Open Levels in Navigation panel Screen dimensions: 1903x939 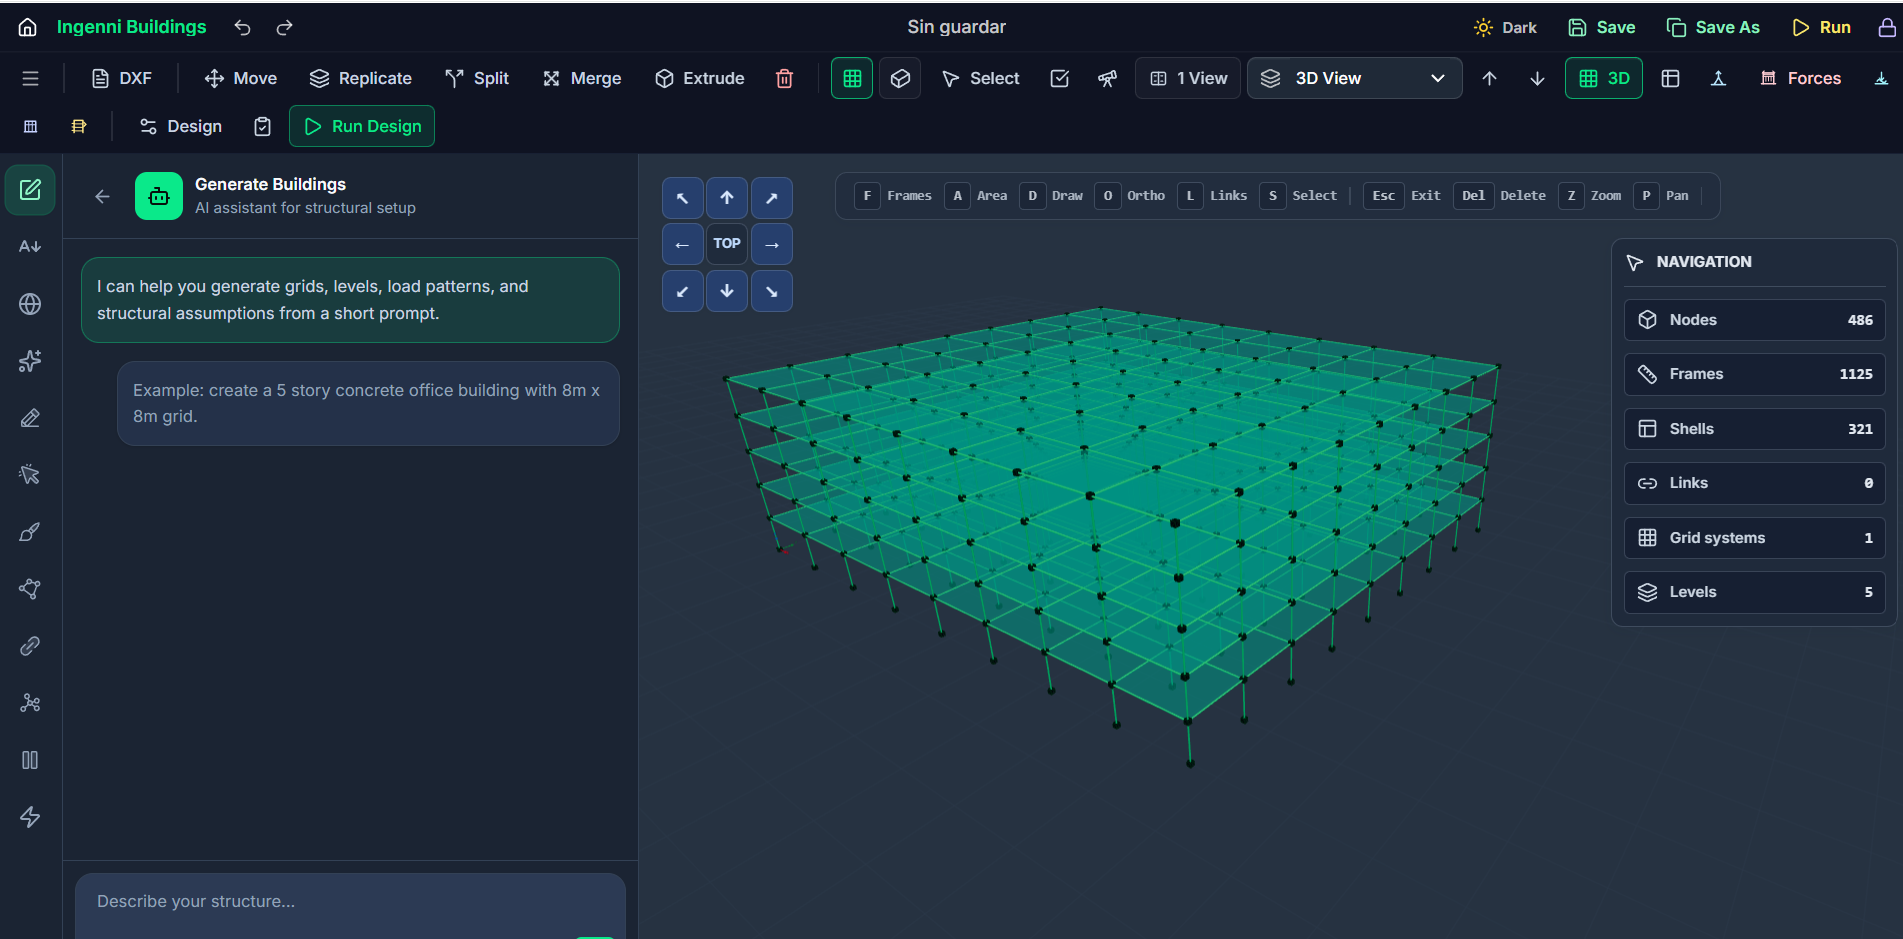1755,592
